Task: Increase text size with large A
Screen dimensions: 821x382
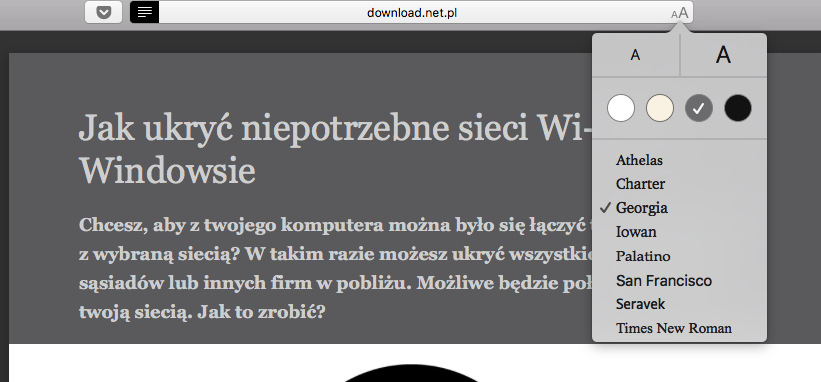Action: 724,55
